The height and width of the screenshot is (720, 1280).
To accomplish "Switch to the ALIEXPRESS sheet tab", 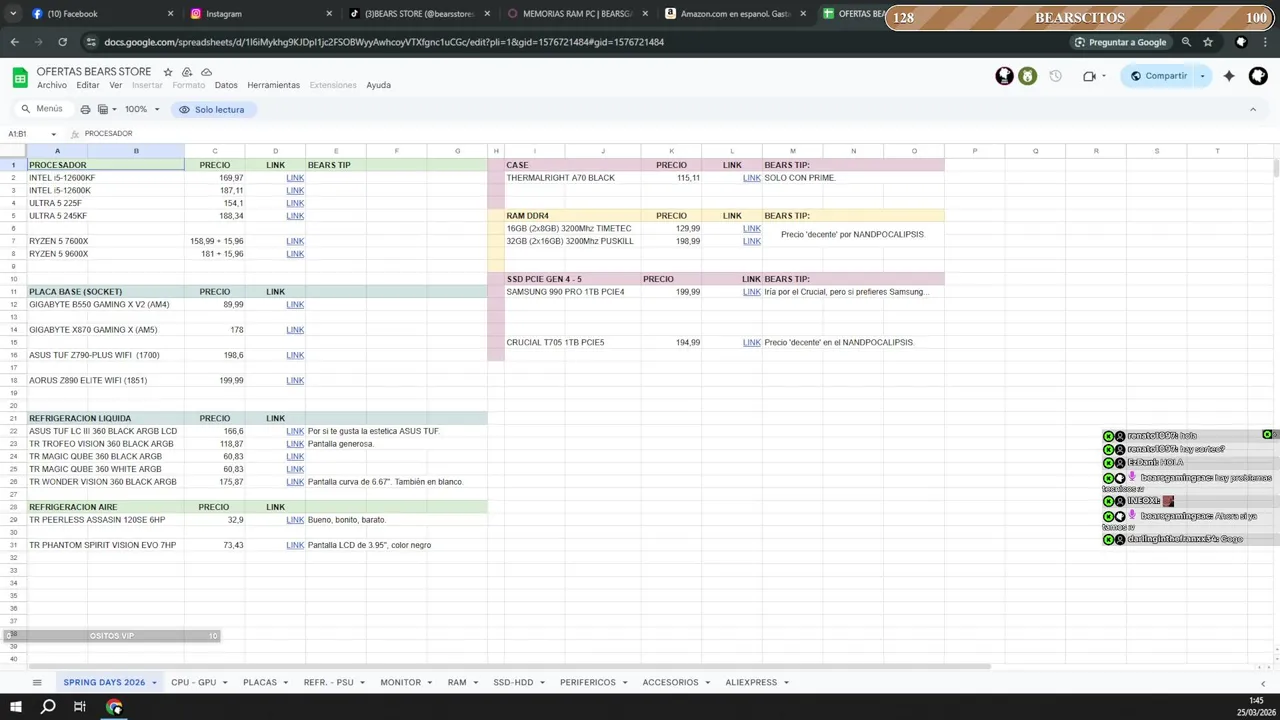I will 751,682.
